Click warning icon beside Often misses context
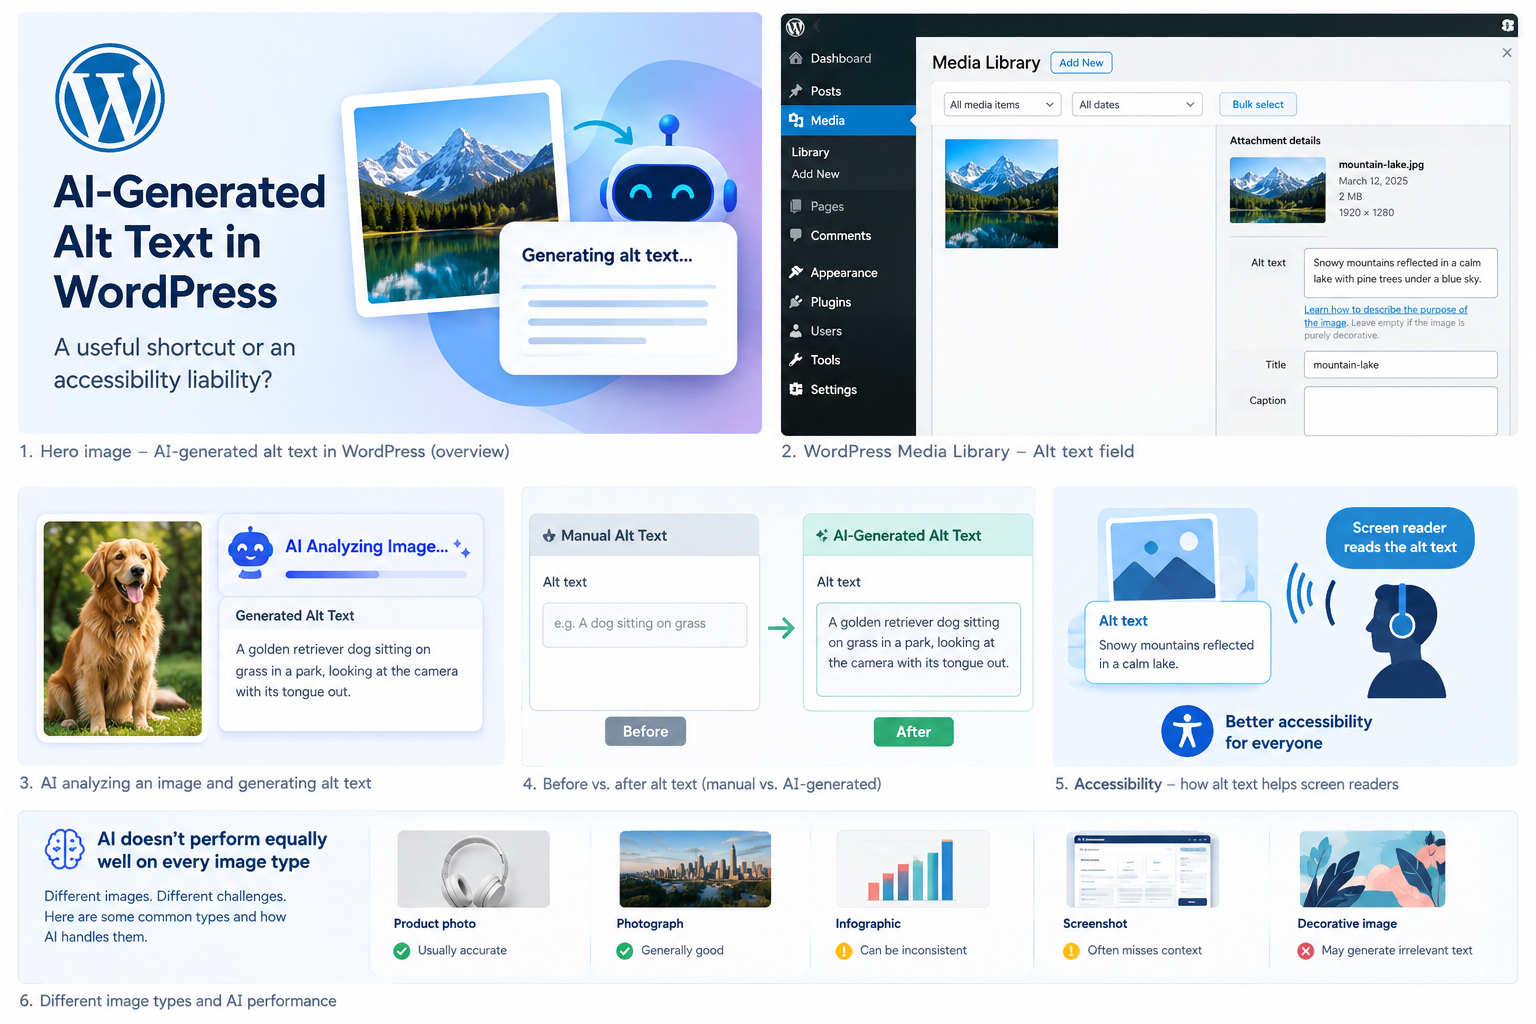Image resolution: width=1536 pixels, height=1024 pixels. [x=1071, y=951]
